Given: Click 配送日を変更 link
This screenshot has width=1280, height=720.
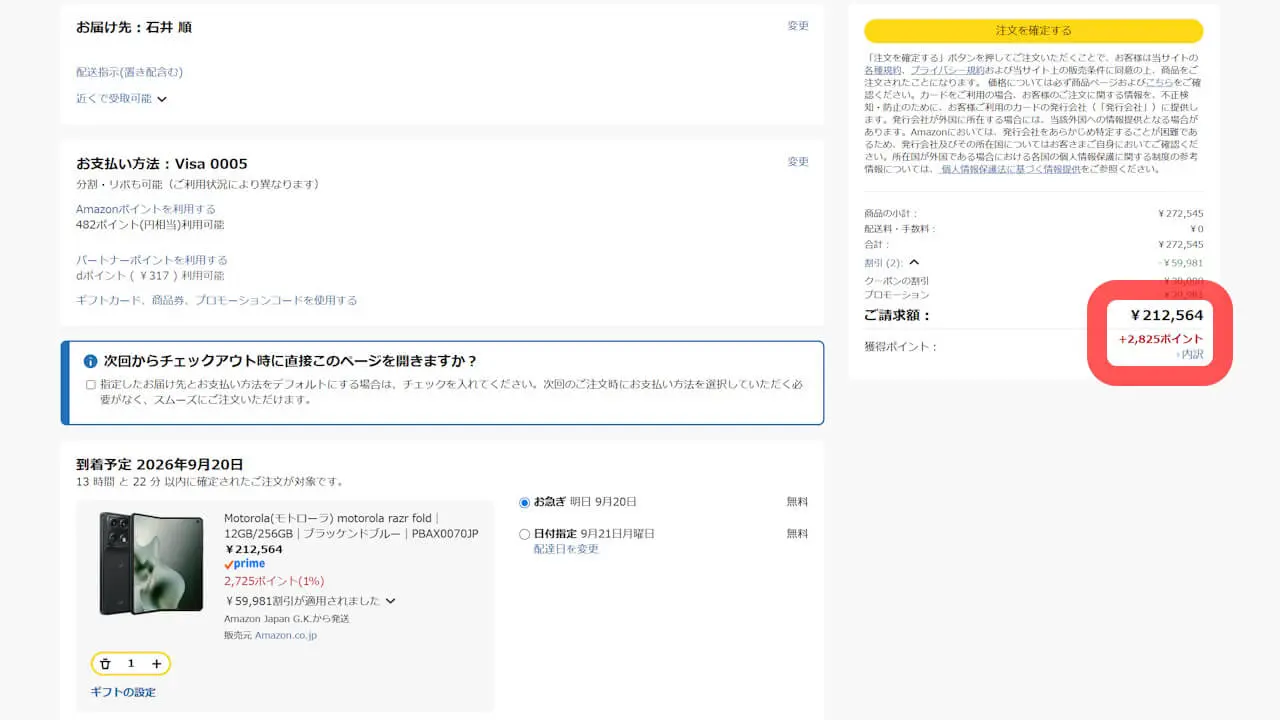Looking at the screenshot, I should (x=566, y=549).
